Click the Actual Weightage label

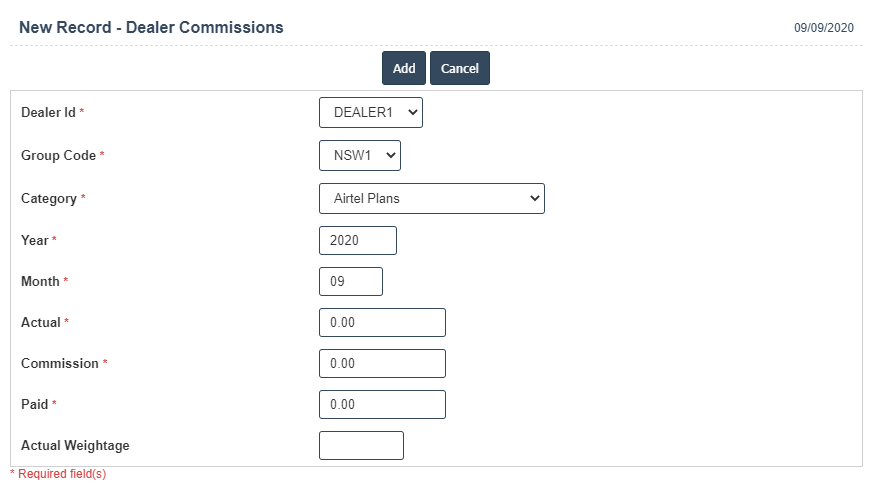tap(75, 446)
